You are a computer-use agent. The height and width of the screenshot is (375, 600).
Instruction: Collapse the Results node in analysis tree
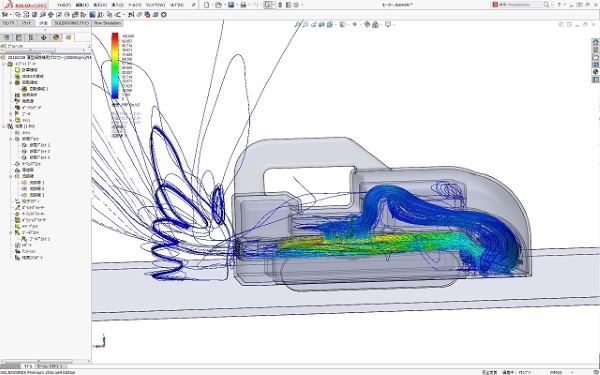pos(4,126)
